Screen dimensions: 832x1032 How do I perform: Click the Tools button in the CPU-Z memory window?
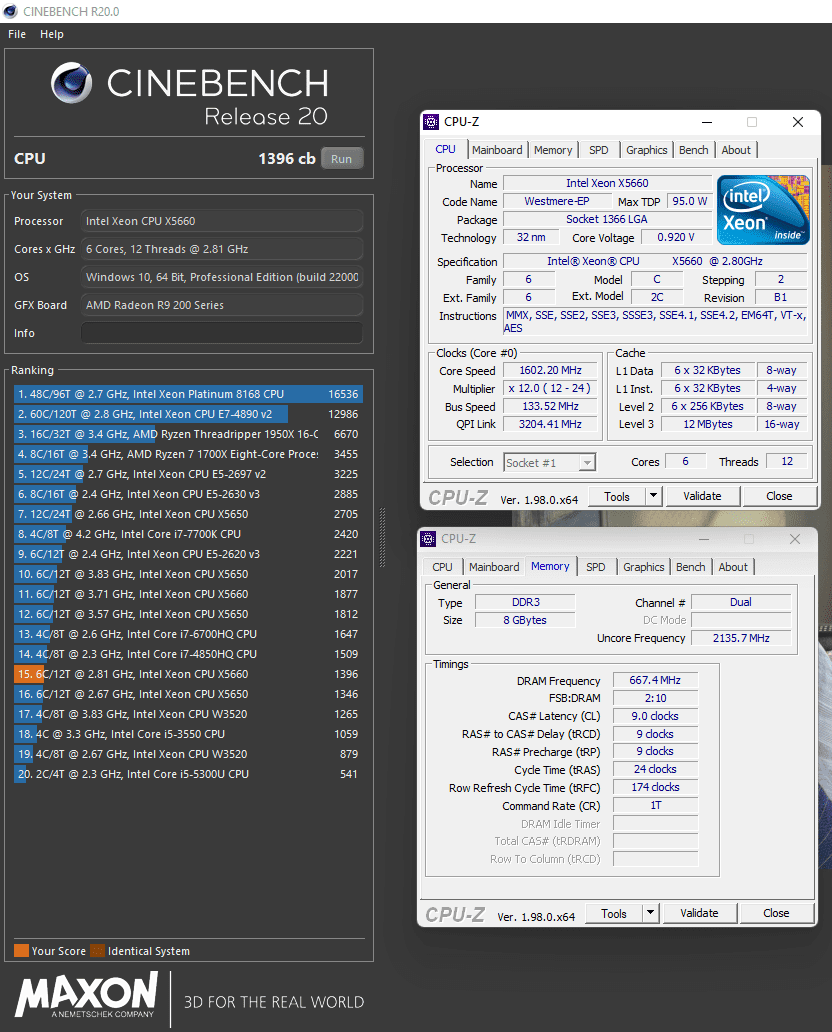(613, 913)
